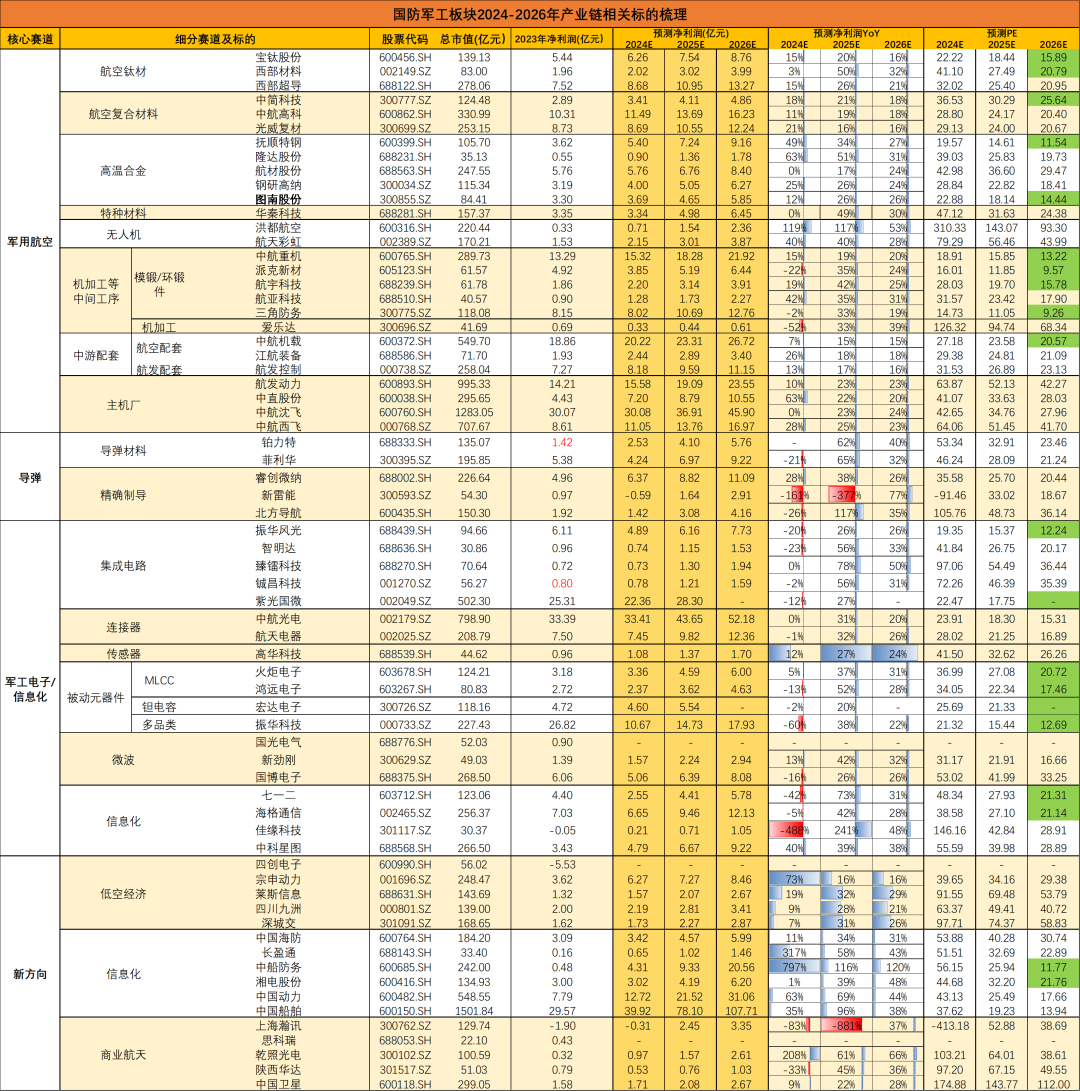Viewport: 1080px width, 1091px height.
Task: Select the 细分赛道及标的 header cell
Action: click(x=215, y=39)
